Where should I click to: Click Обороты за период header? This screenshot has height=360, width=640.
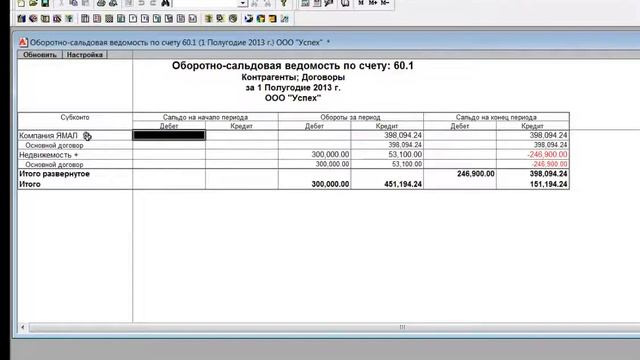click(350, 117)
